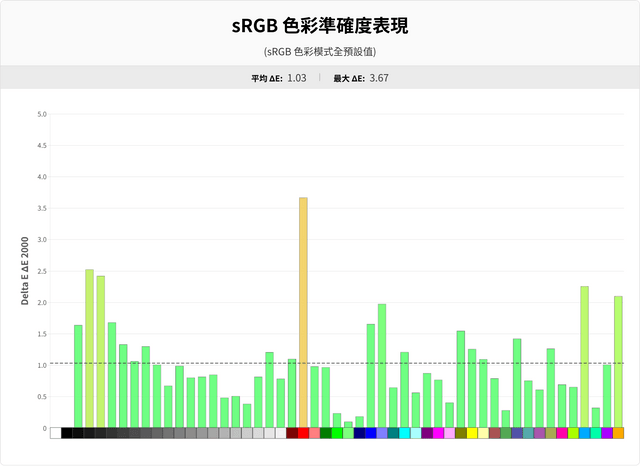Select the bright magenta color swatch
This screenshot has width=640, height=466.
(x=438, y=433)
